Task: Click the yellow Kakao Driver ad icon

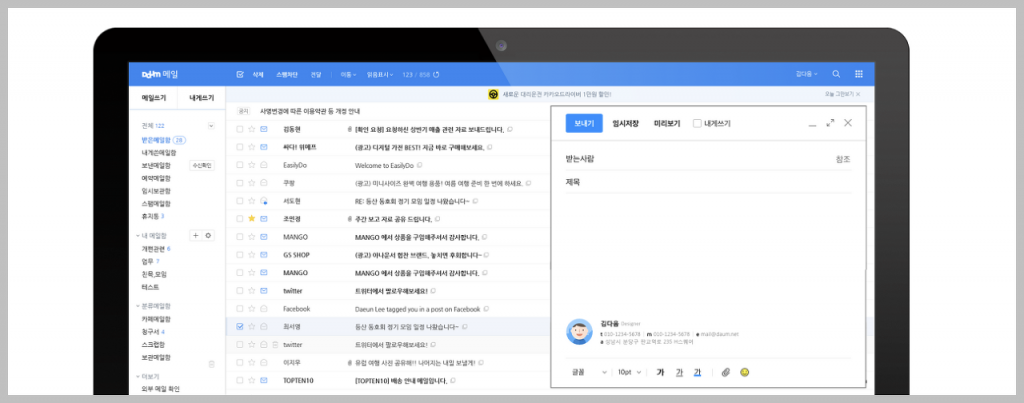Action: [x=493, y=94]
